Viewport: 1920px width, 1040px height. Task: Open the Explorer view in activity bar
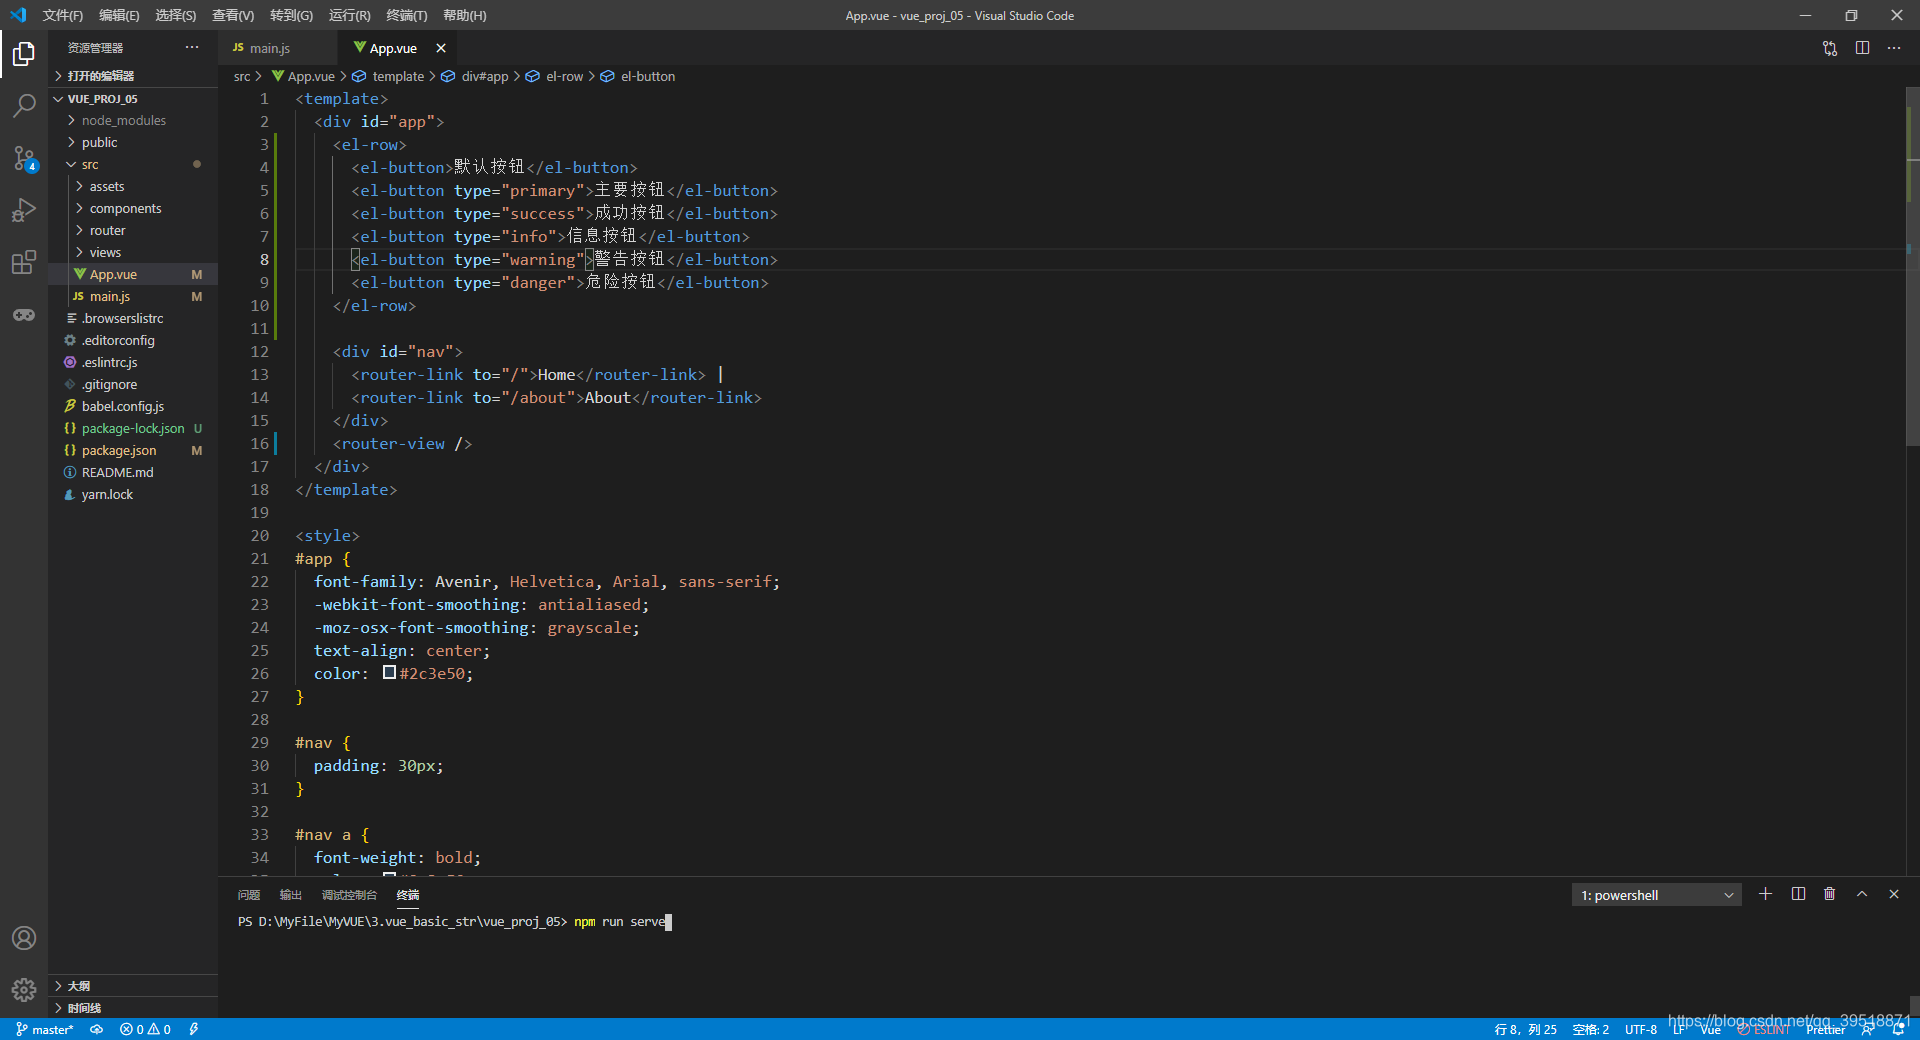24,54
